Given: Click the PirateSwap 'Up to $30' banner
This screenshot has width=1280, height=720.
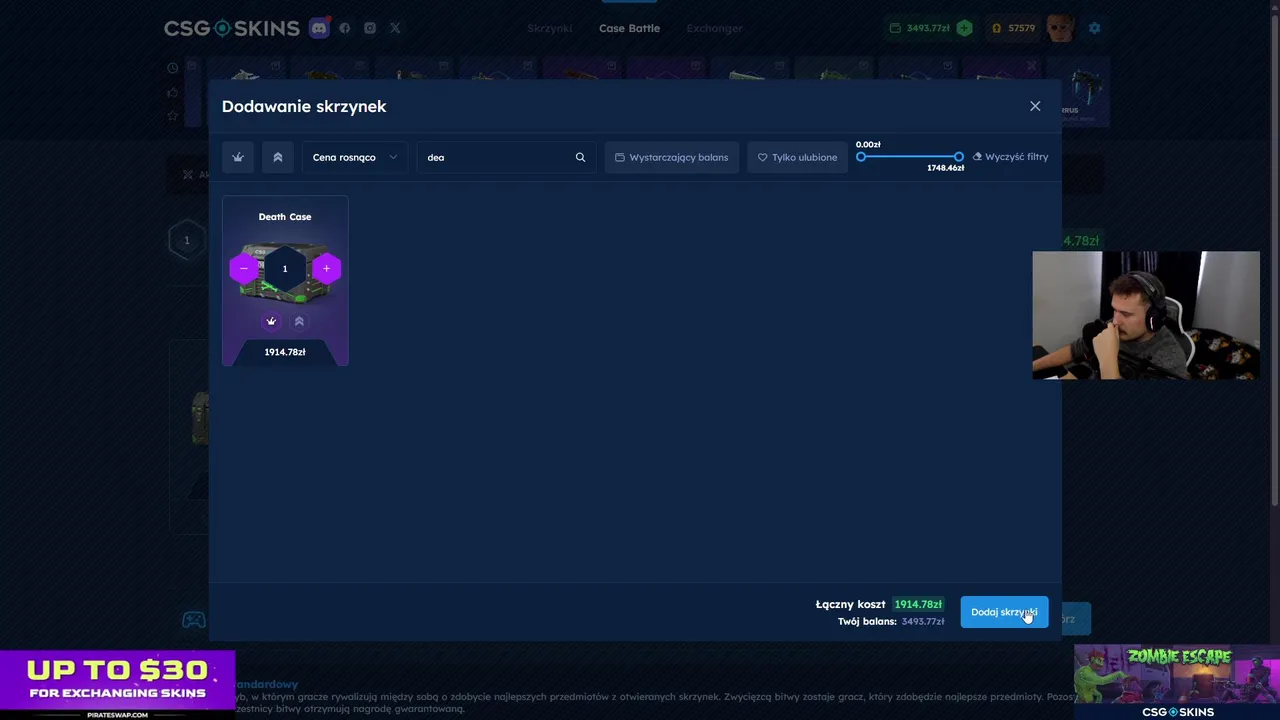Looking at the screenshot, I should [117, 685].
